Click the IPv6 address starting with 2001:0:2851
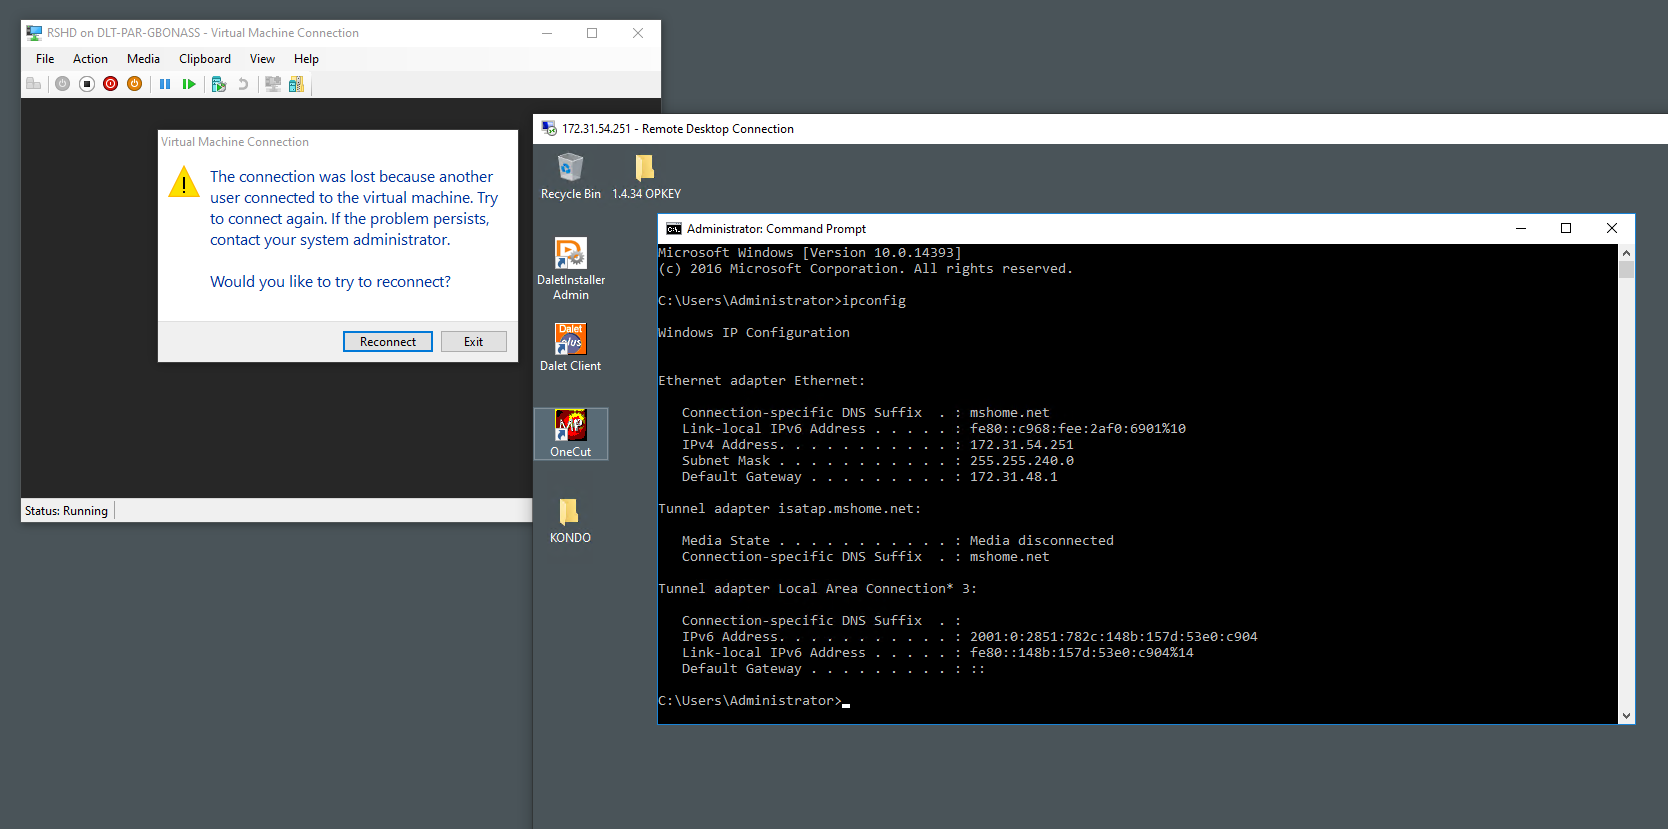The width and height of the screenshot is (1668, 829). 1113,637
